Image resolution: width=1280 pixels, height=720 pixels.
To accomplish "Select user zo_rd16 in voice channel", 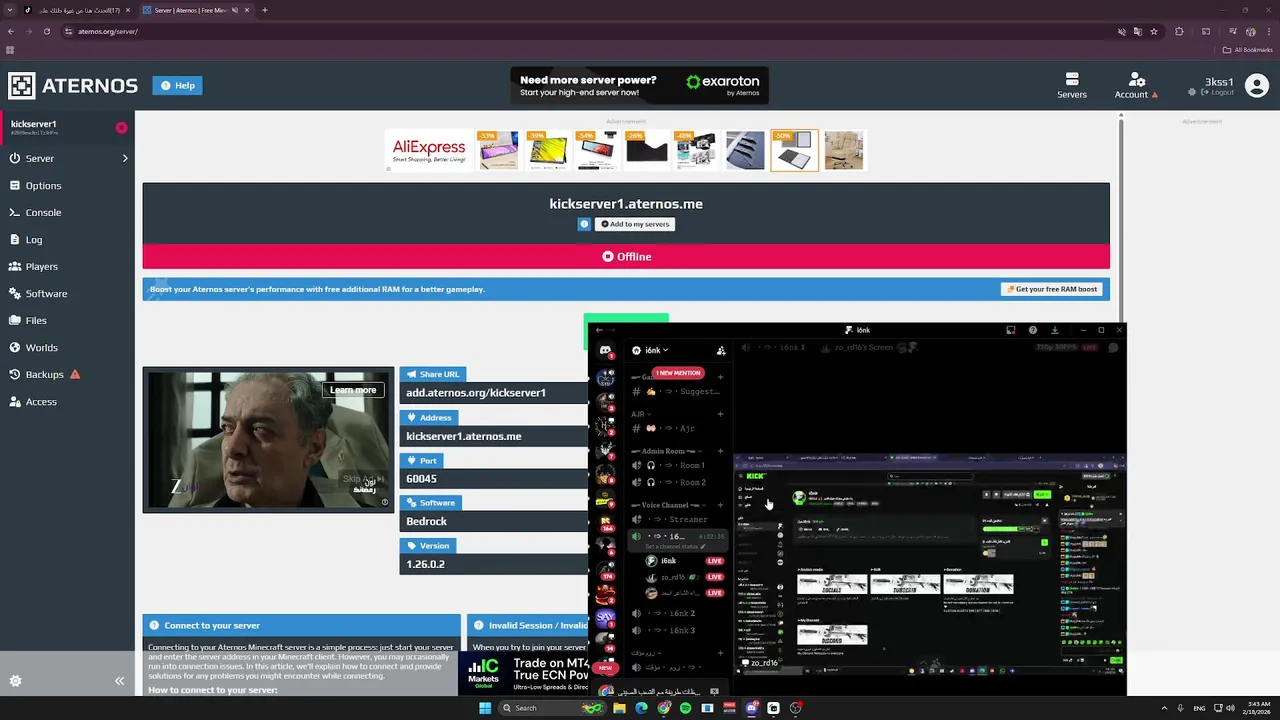I will [685, 577].
